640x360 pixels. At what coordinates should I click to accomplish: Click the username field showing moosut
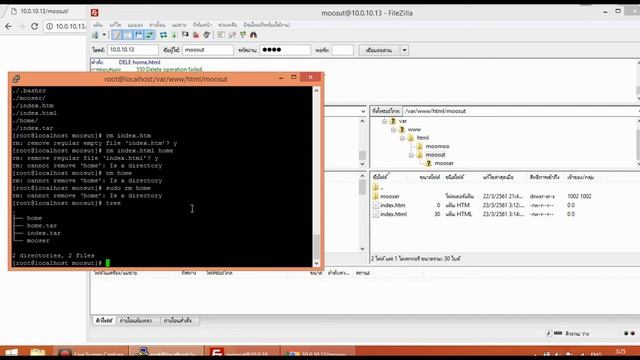pyautogui.click(x=208, y=50)
